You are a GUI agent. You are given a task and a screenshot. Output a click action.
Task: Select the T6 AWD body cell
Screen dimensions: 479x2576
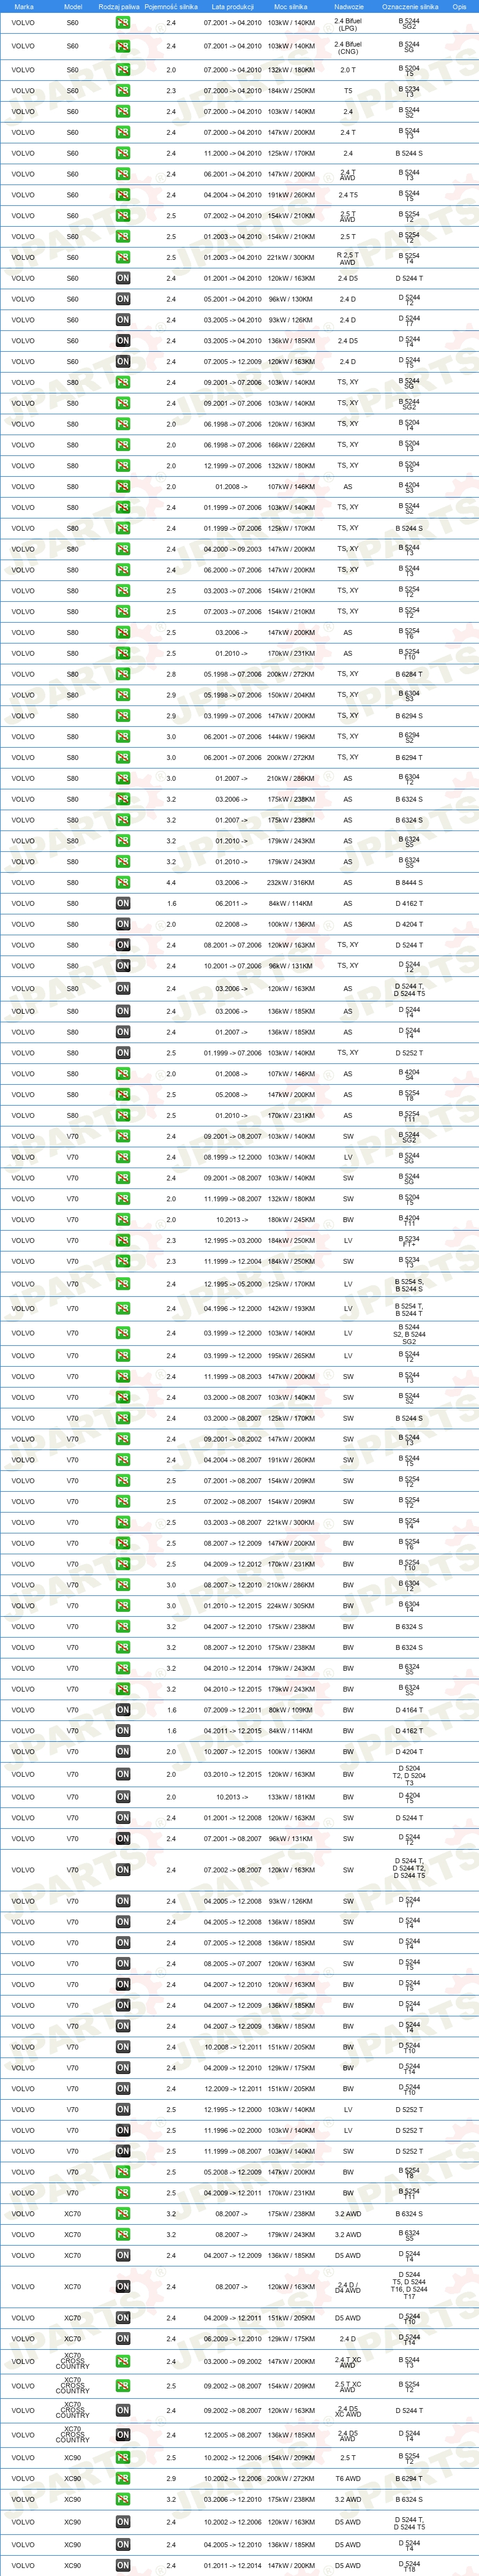[348, 2478]
